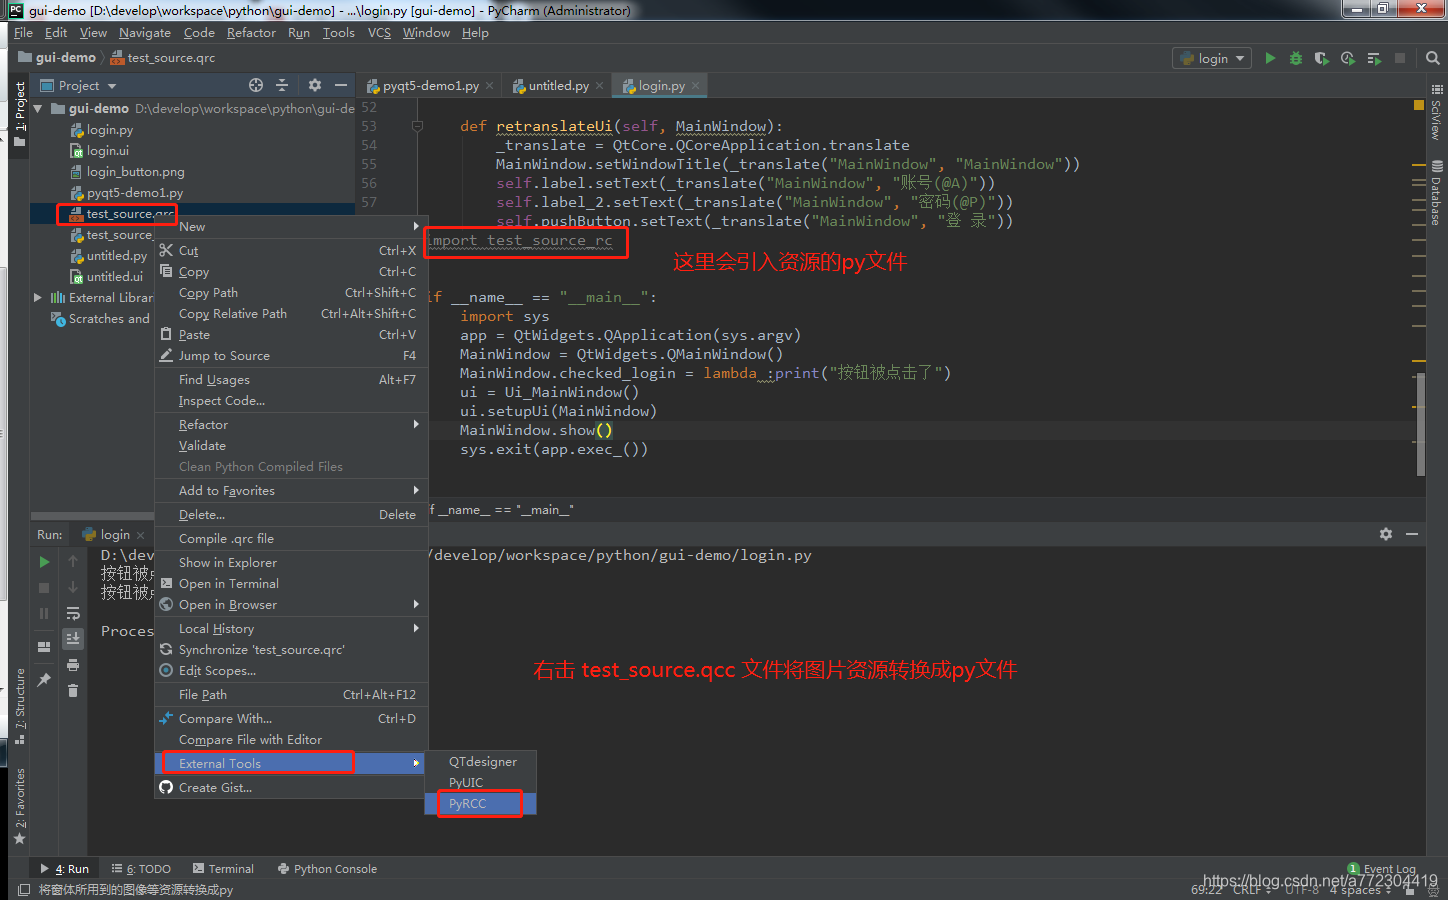Choose Copy Path in context menu
Image resolution: width=1448 pixels, height=900 pixels.
click(291, 292)
